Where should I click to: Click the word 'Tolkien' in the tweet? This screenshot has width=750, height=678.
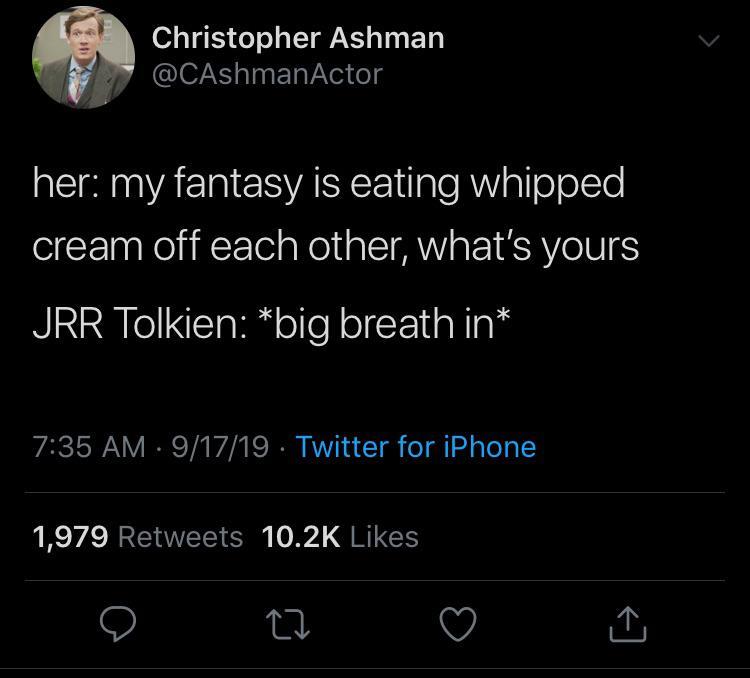click(x=179, y=324)
